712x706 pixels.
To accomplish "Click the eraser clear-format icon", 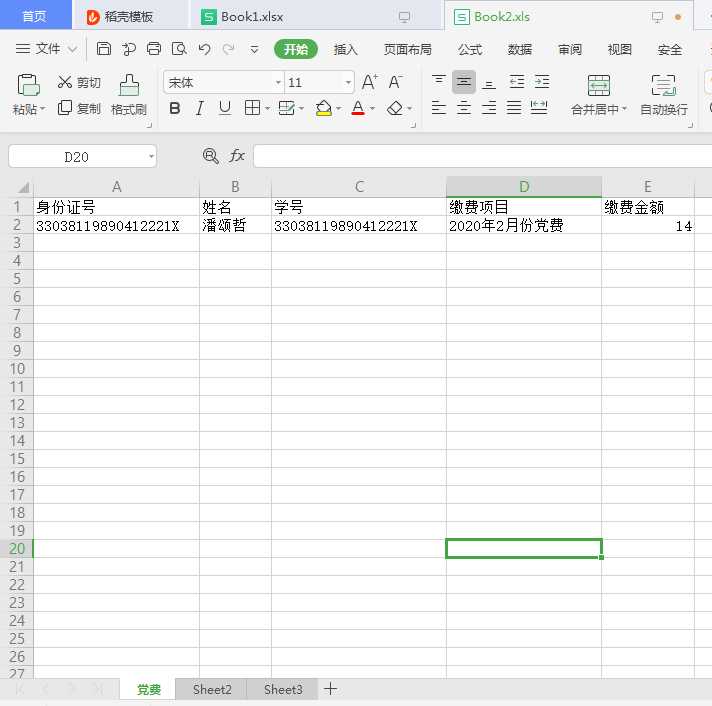I will [x=395, y=108].
